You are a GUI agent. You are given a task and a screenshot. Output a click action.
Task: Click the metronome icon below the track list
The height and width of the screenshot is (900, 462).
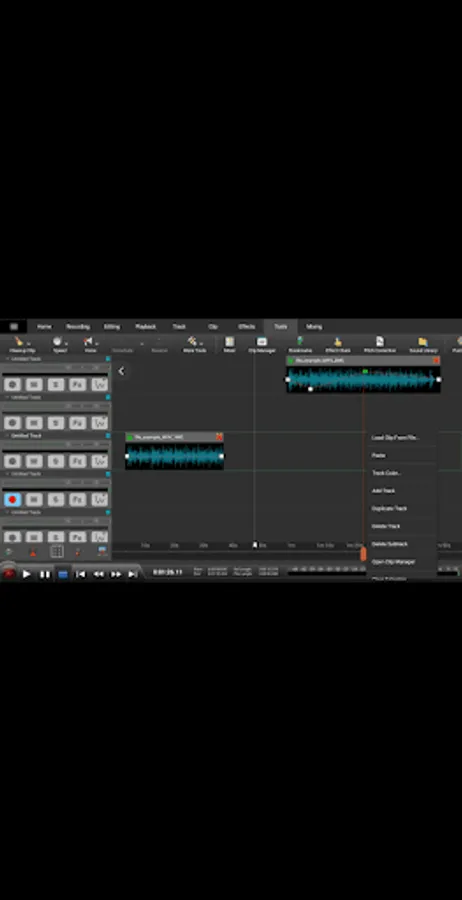[x=33, y=552]
